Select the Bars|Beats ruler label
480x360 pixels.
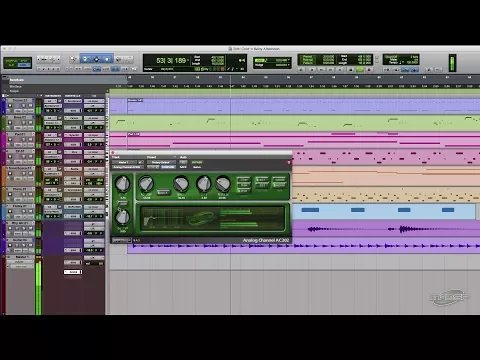point(17,80)
